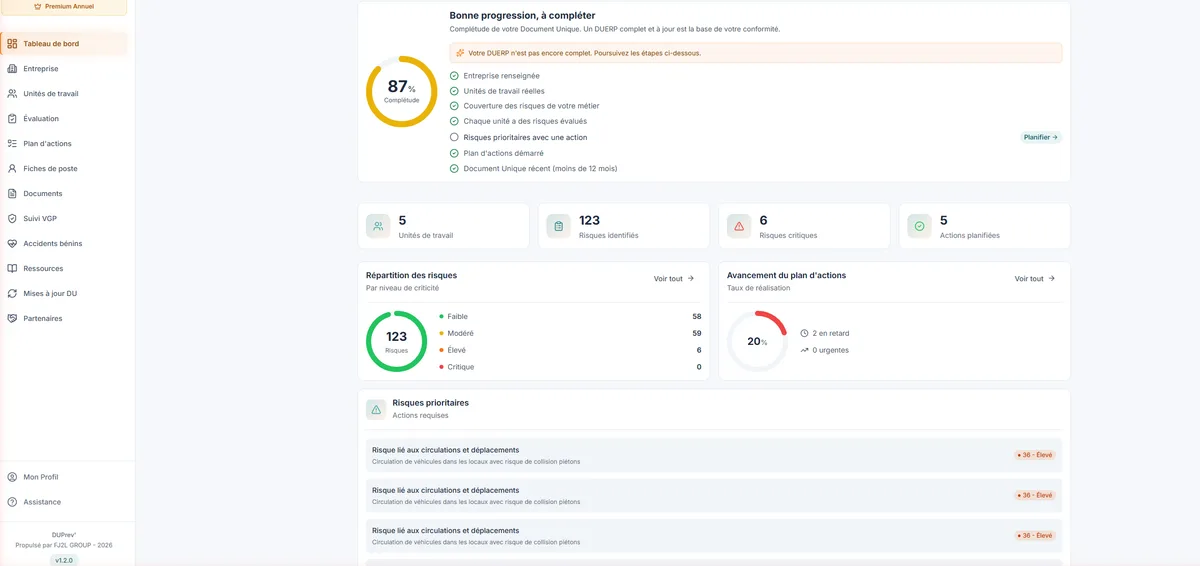Select the Partenaires handshake icon
This screenshot has height=566, width=1200.
[12, 318]
